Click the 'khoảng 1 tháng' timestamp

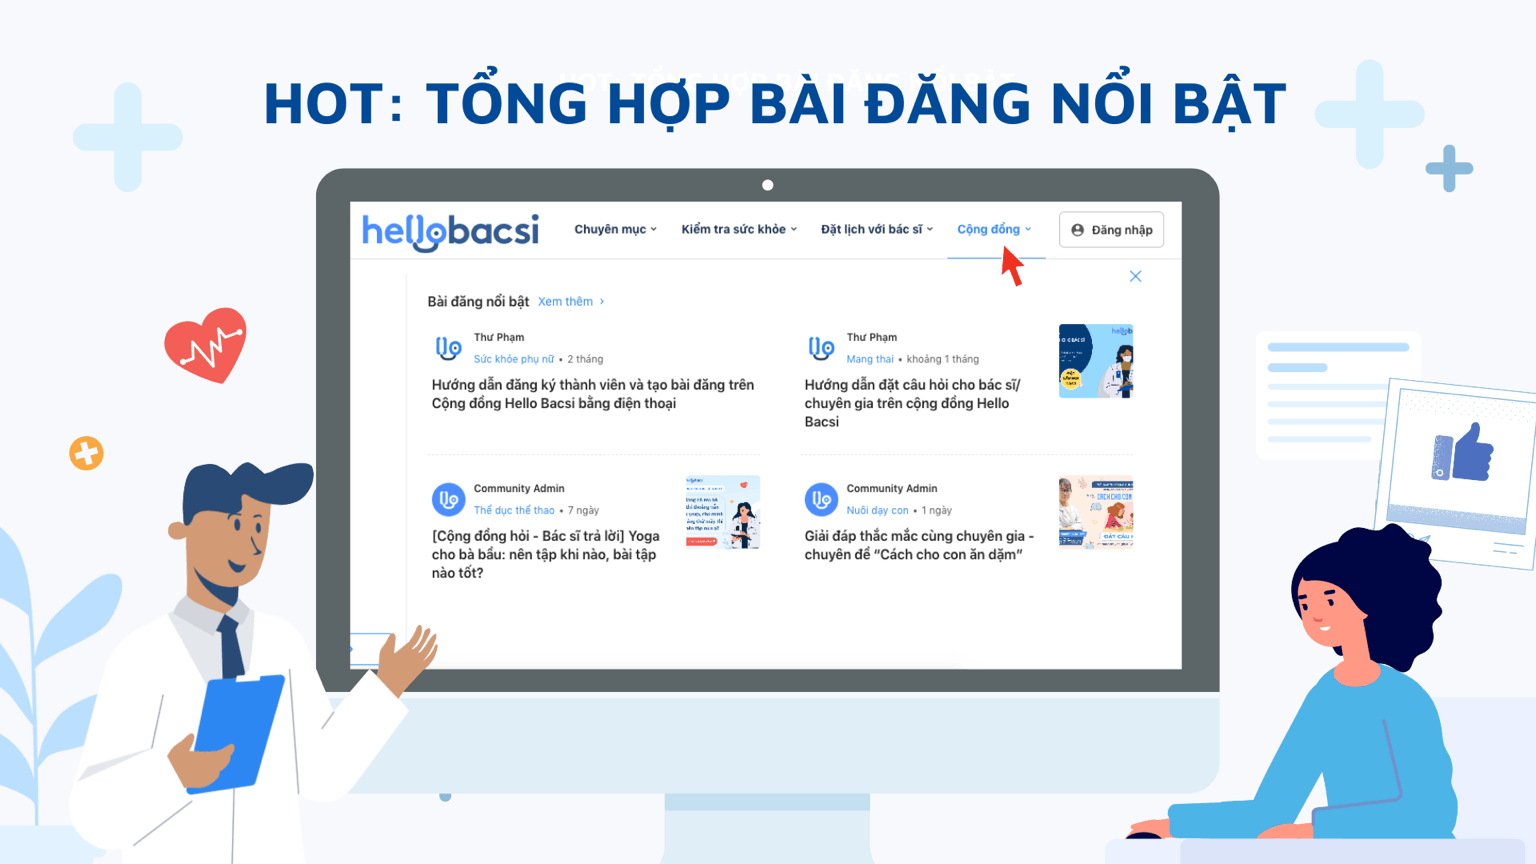click(x=943, y=359)
